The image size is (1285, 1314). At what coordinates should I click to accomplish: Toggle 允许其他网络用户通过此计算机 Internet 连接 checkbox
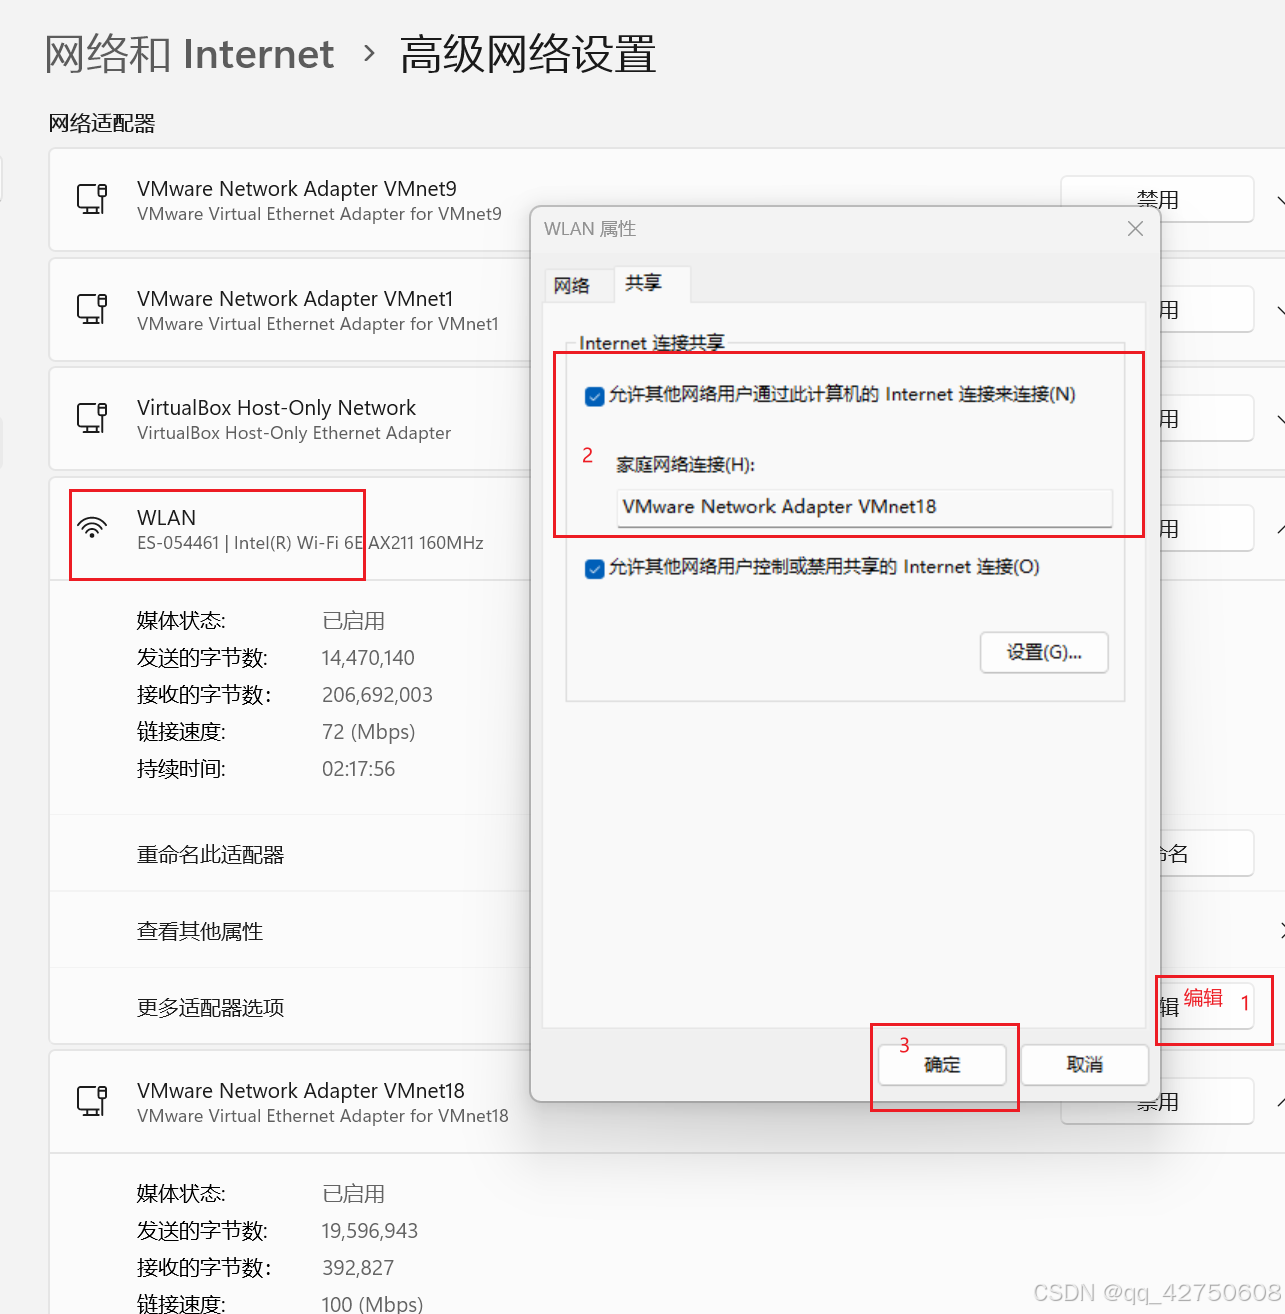pyautogui.click(x=594, y=396)
